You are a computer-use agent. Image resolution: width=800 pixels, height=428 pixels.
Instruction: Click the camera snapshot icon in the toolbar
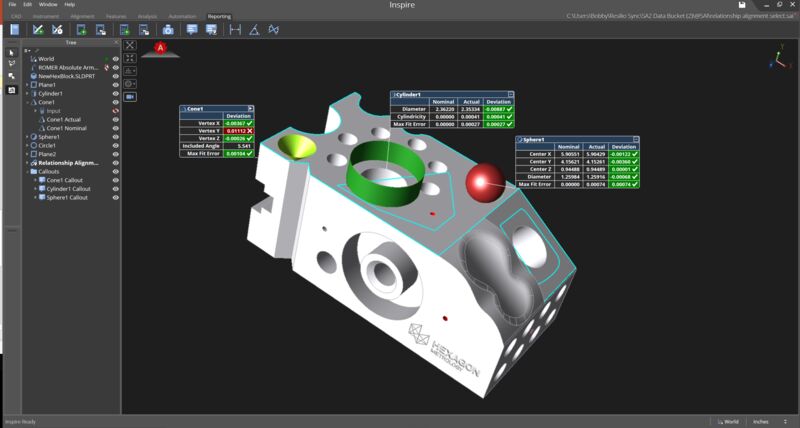168,30
